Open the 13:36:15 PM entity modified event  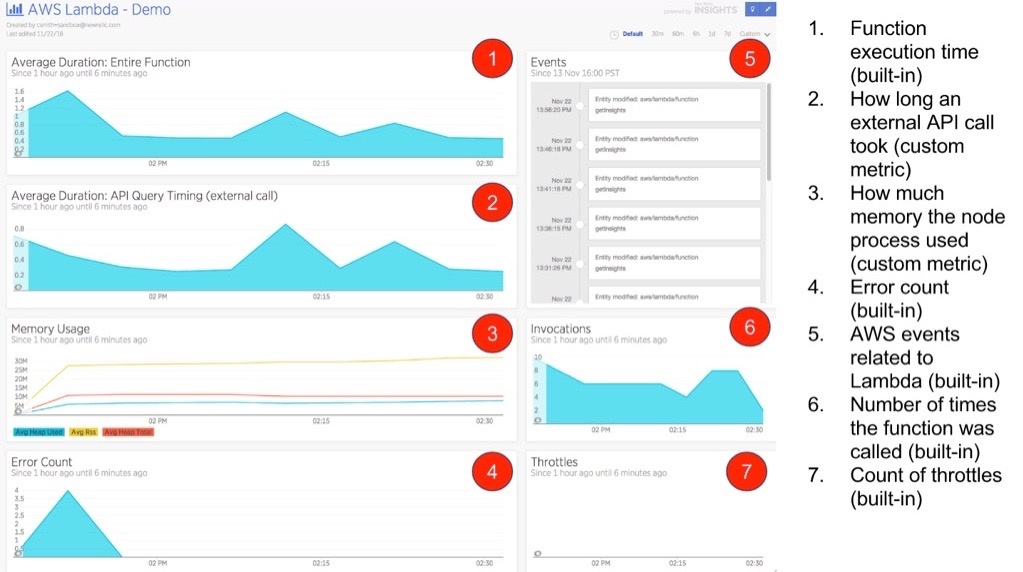(x=675, y=224)
